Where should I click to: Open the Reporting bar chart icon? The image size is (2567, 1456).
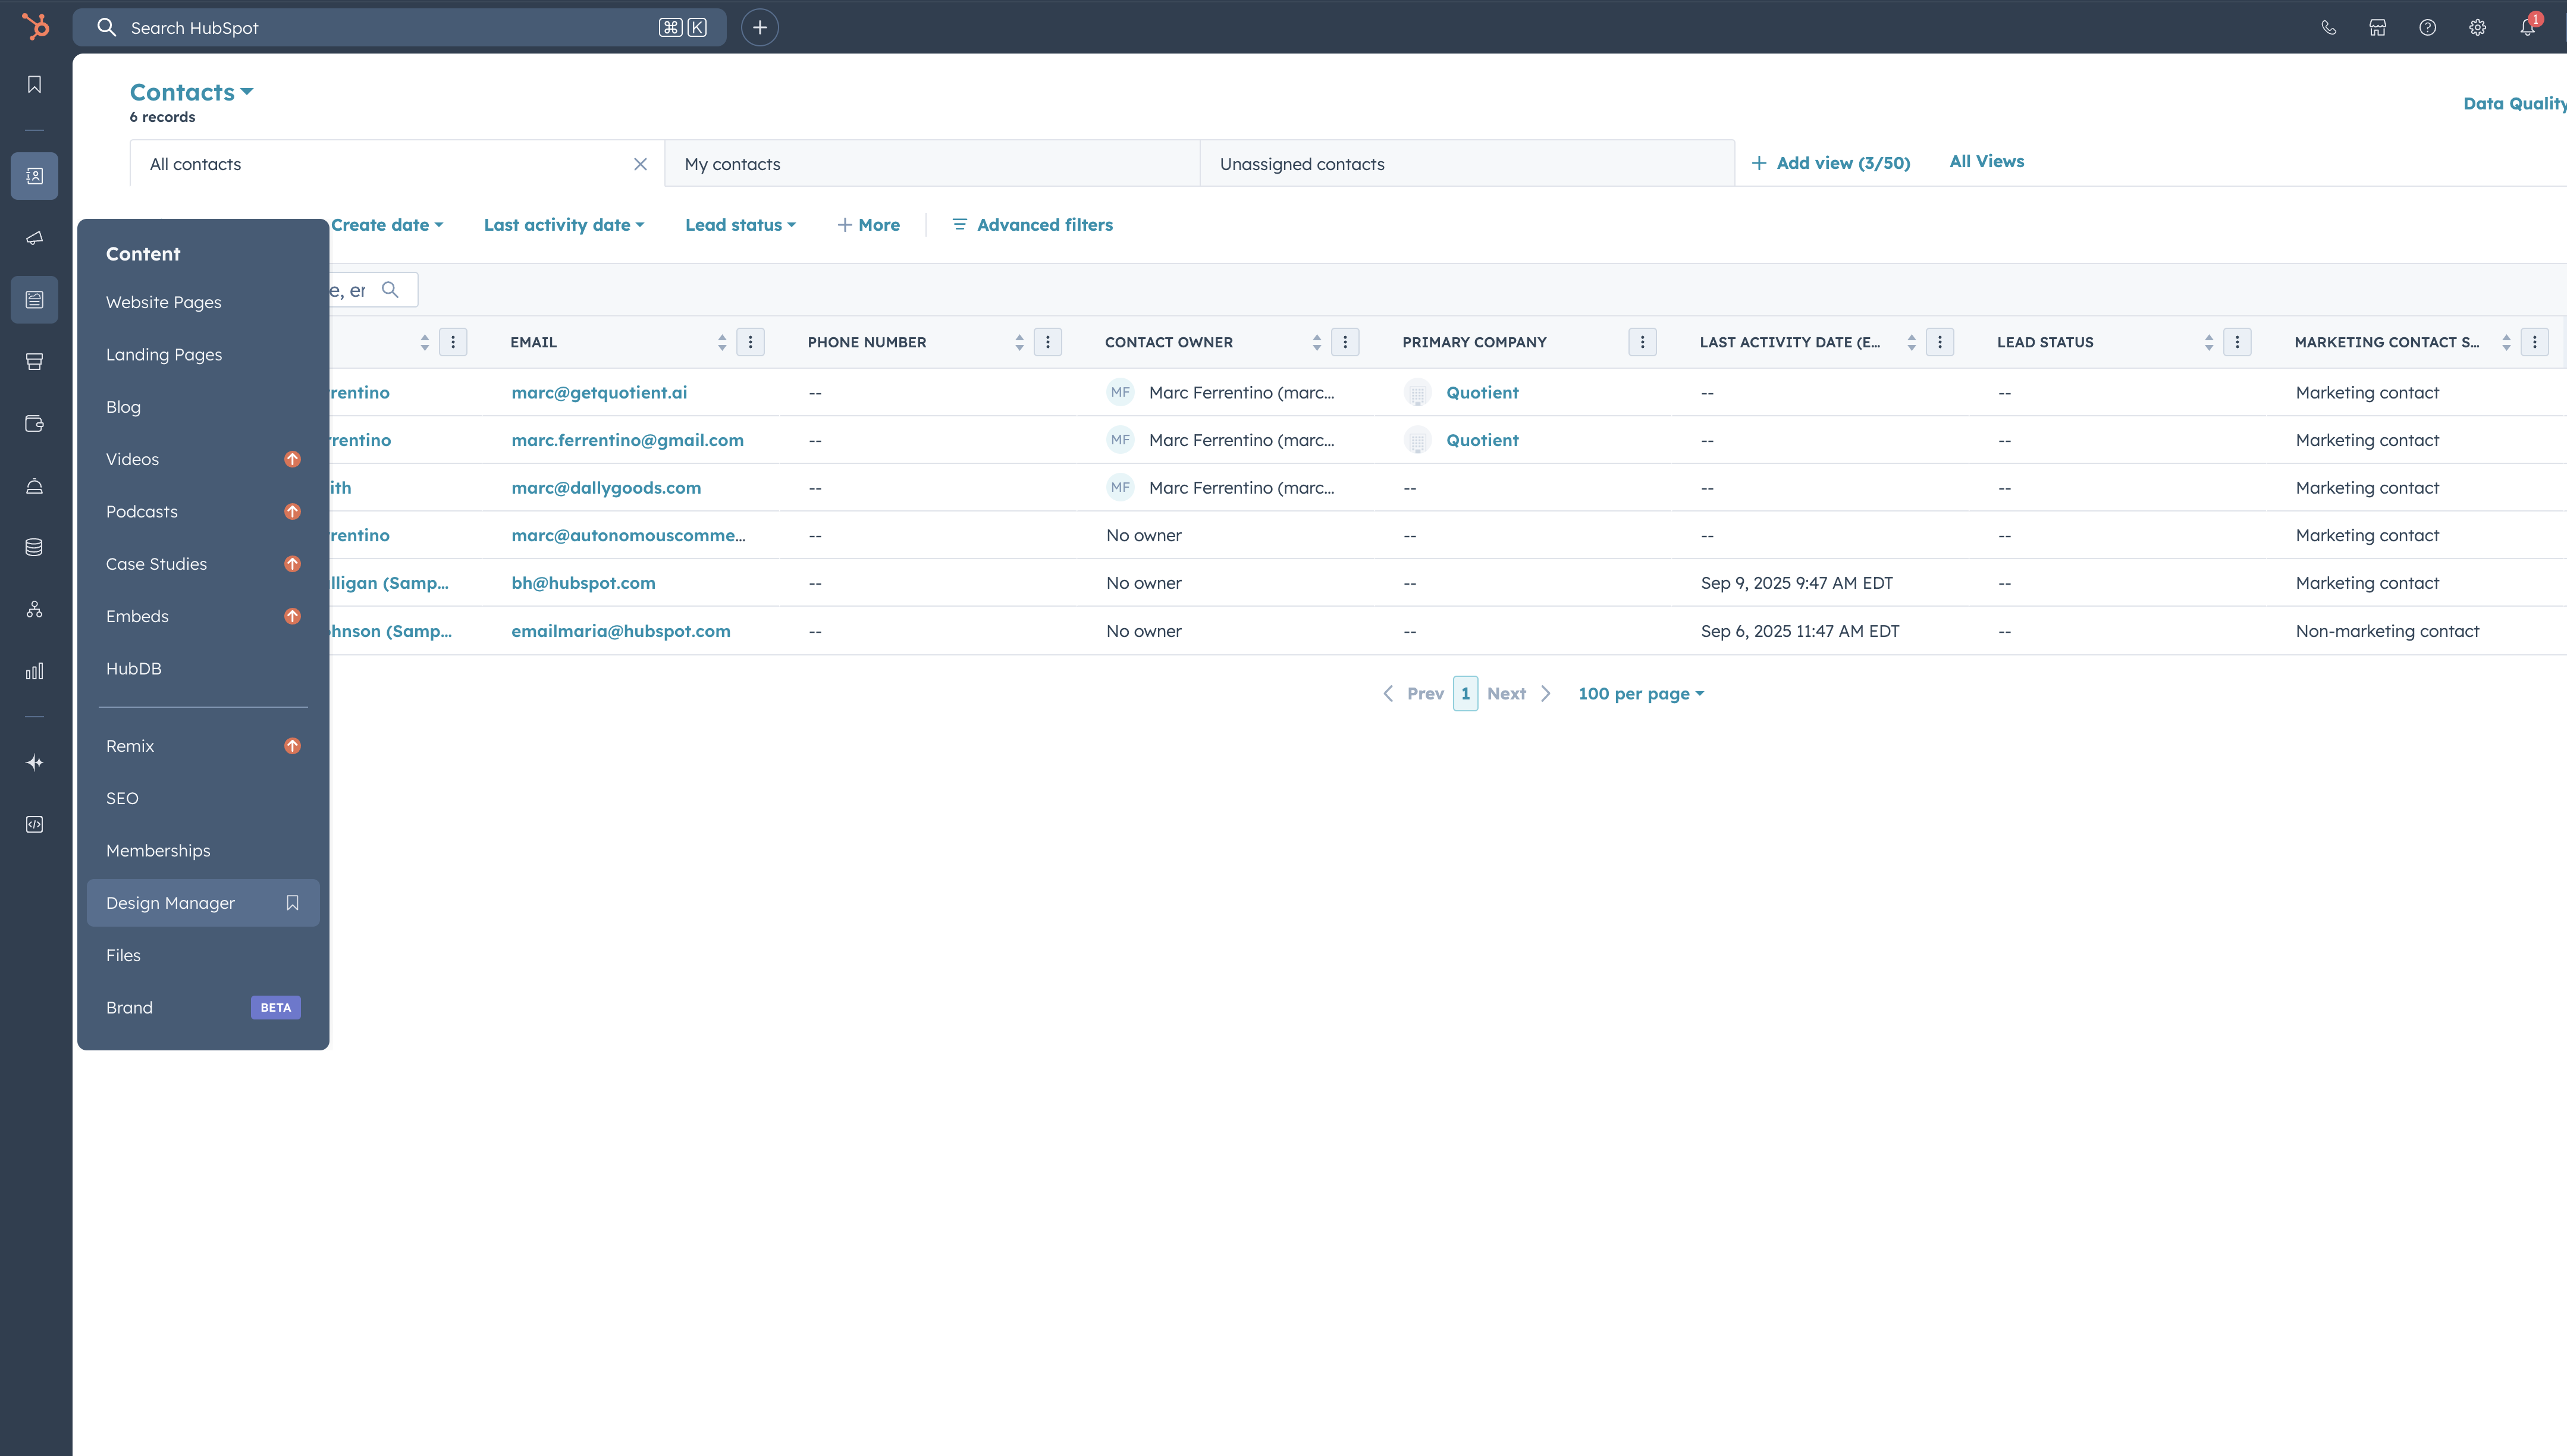(34, 671)
